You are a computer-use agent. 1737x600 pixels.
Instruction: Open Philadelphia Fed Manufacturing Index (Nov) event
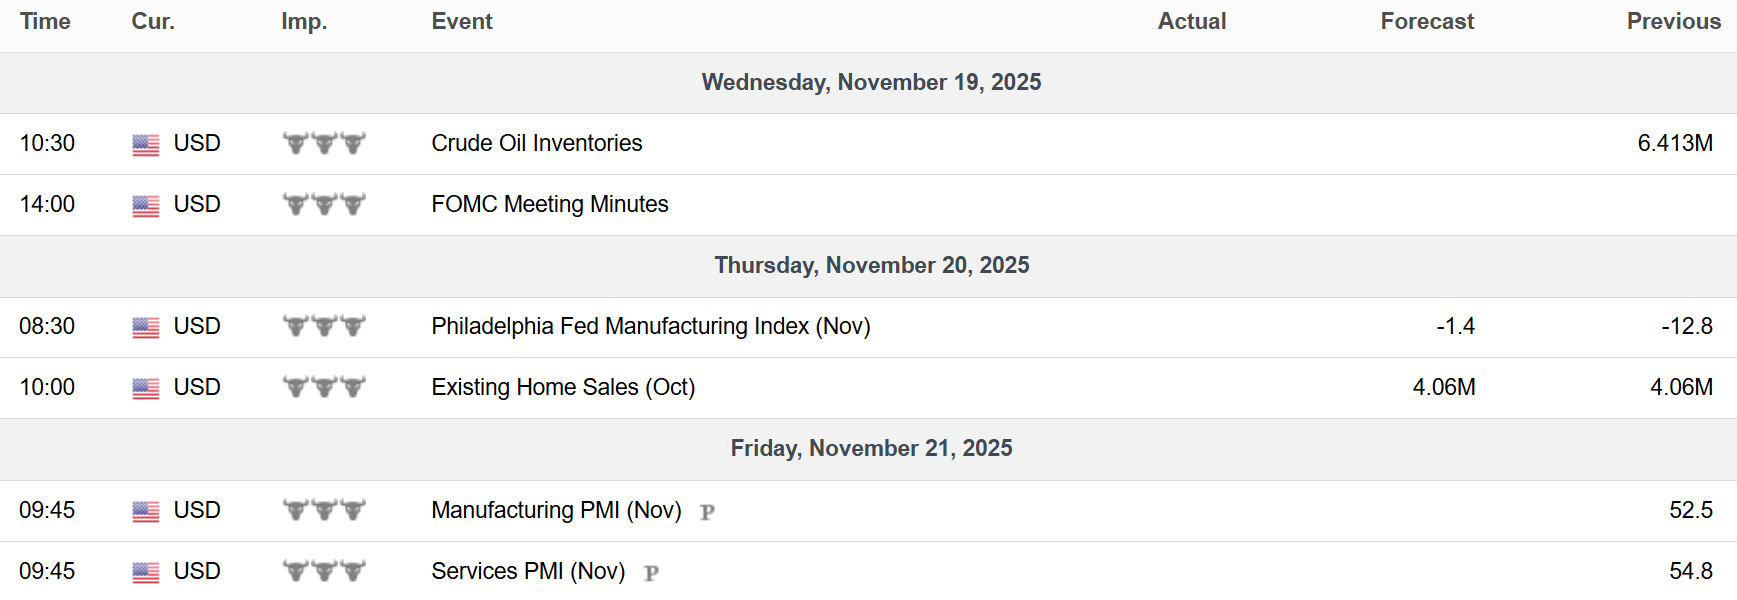tap(651, 326)
